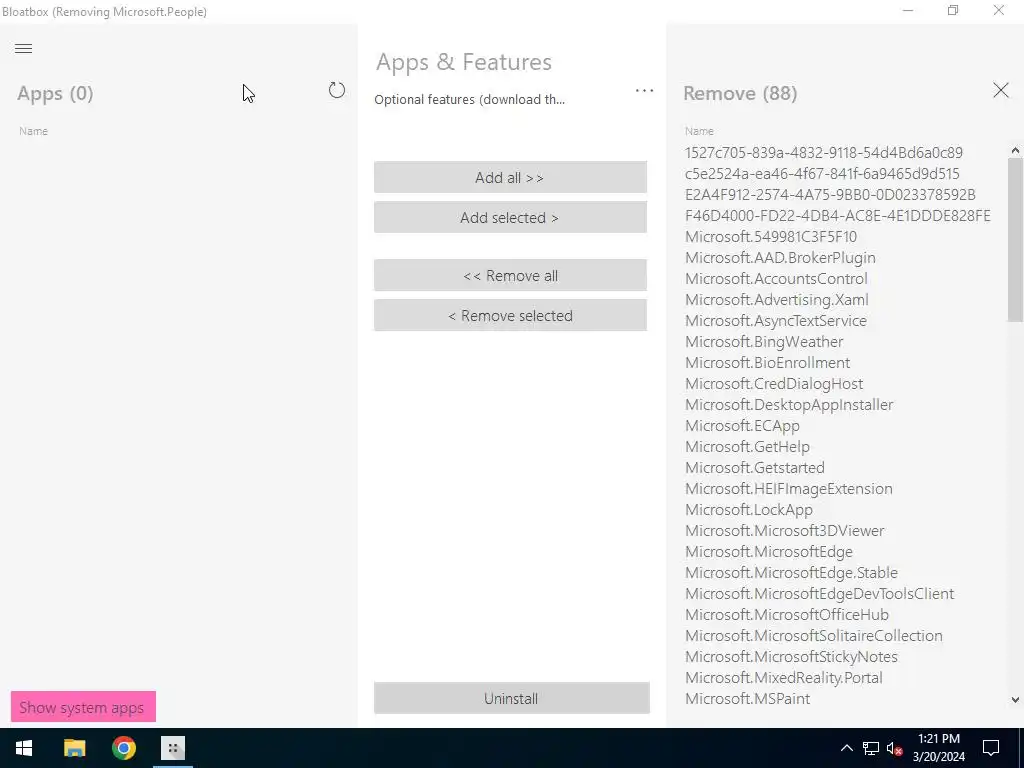The image size is (1024, 768).
Task: Click the << Remove all button
Action: coord(510,275)
